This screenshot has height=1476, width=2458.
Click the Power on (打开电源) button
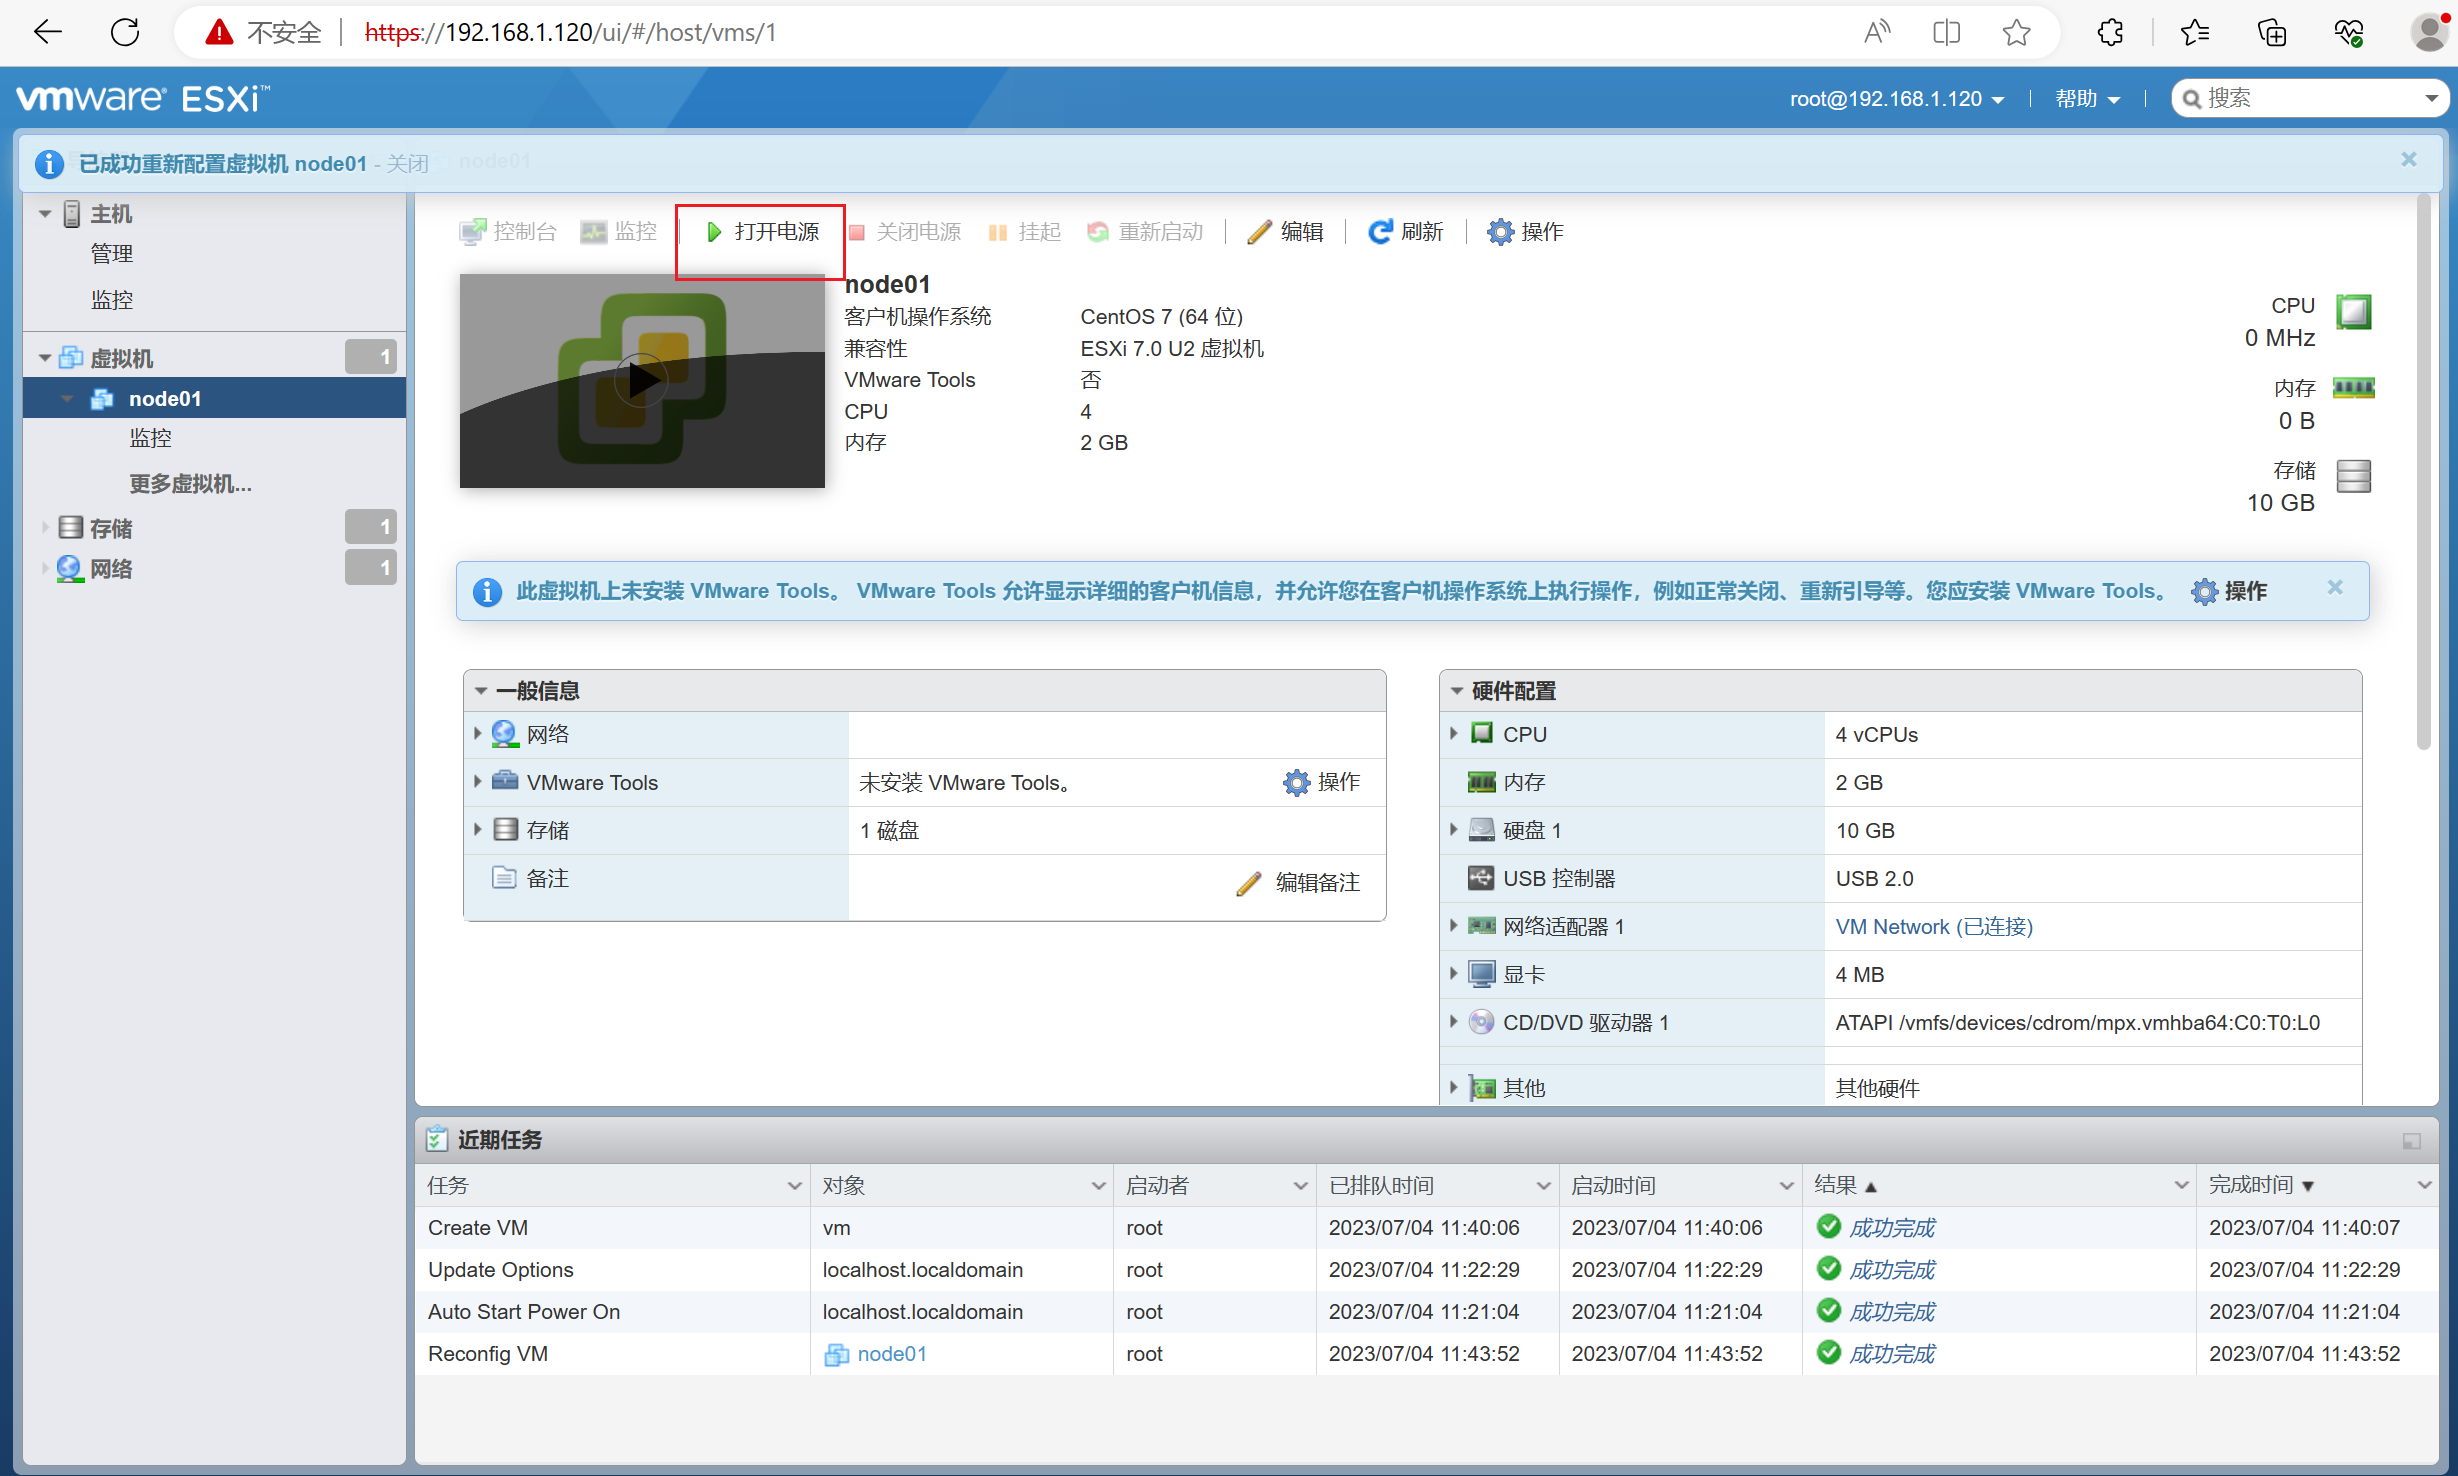click(762, 232)
